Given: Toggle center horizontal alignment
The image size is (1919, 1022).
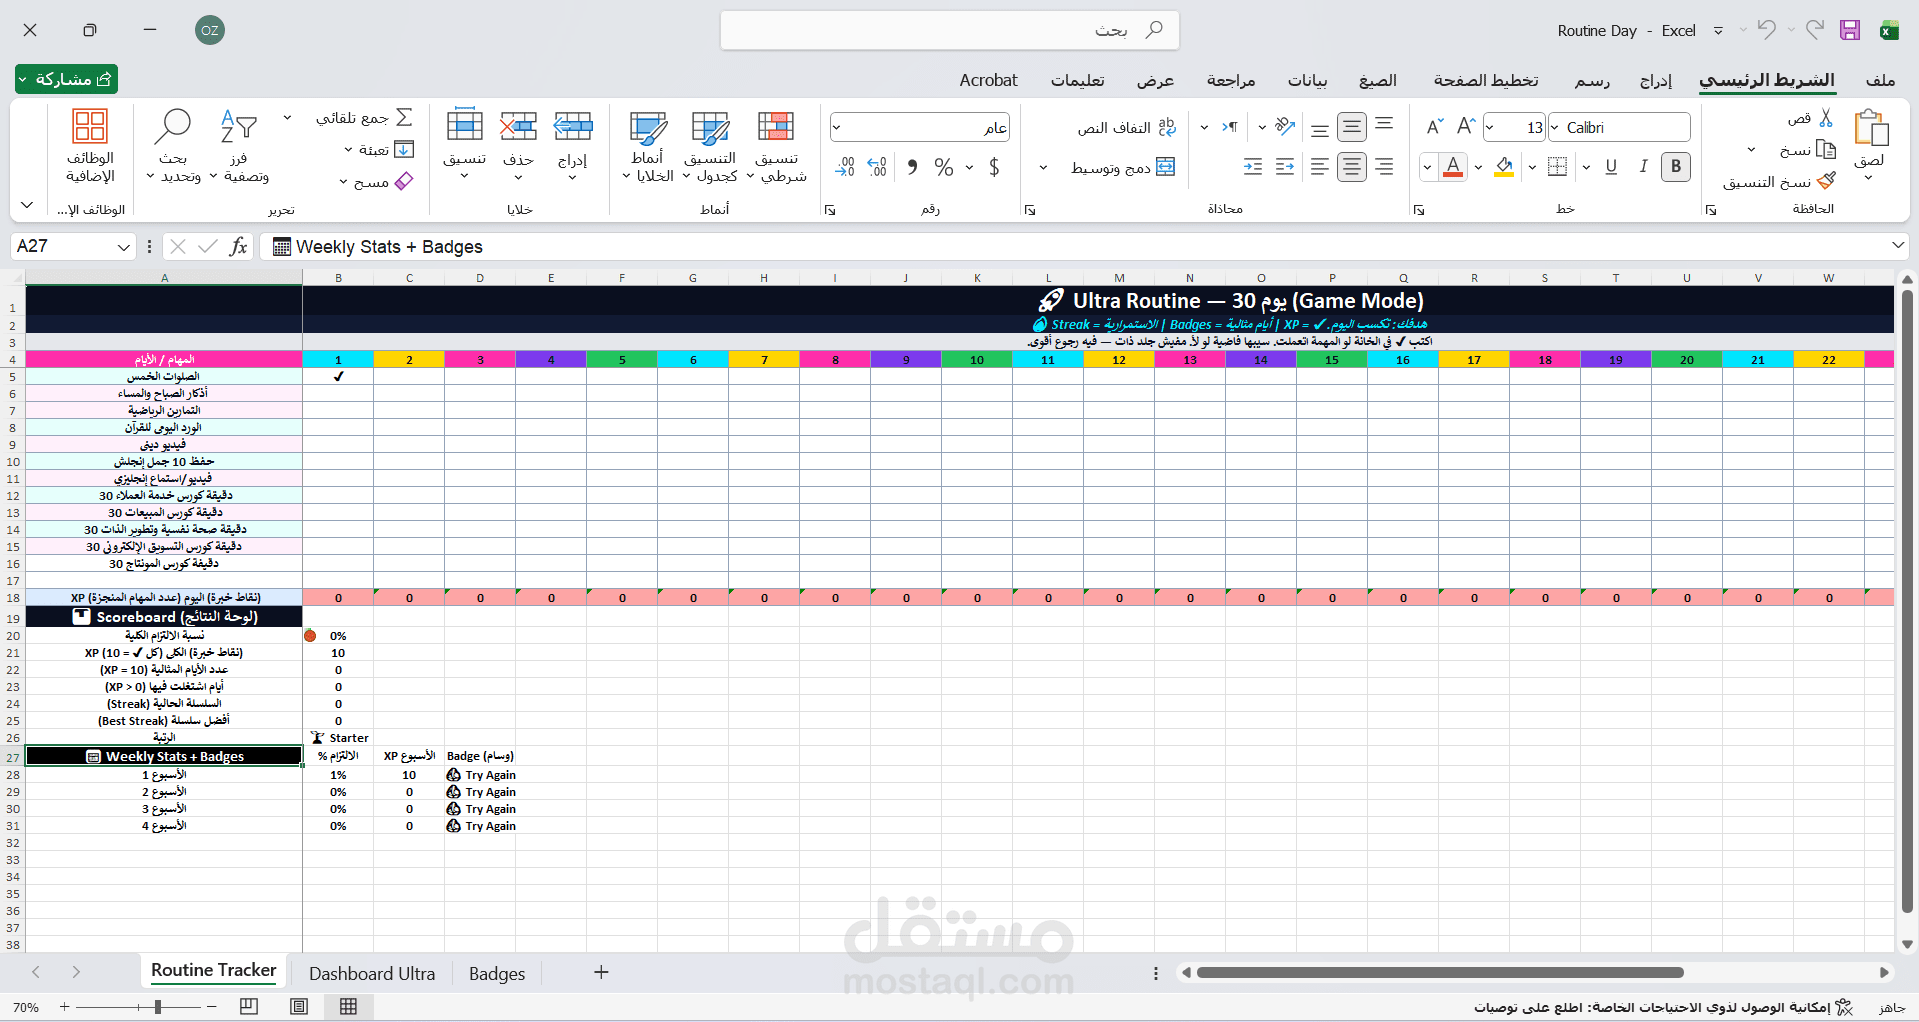Looking at the screenshot, I should click(x=1352, y=167).
